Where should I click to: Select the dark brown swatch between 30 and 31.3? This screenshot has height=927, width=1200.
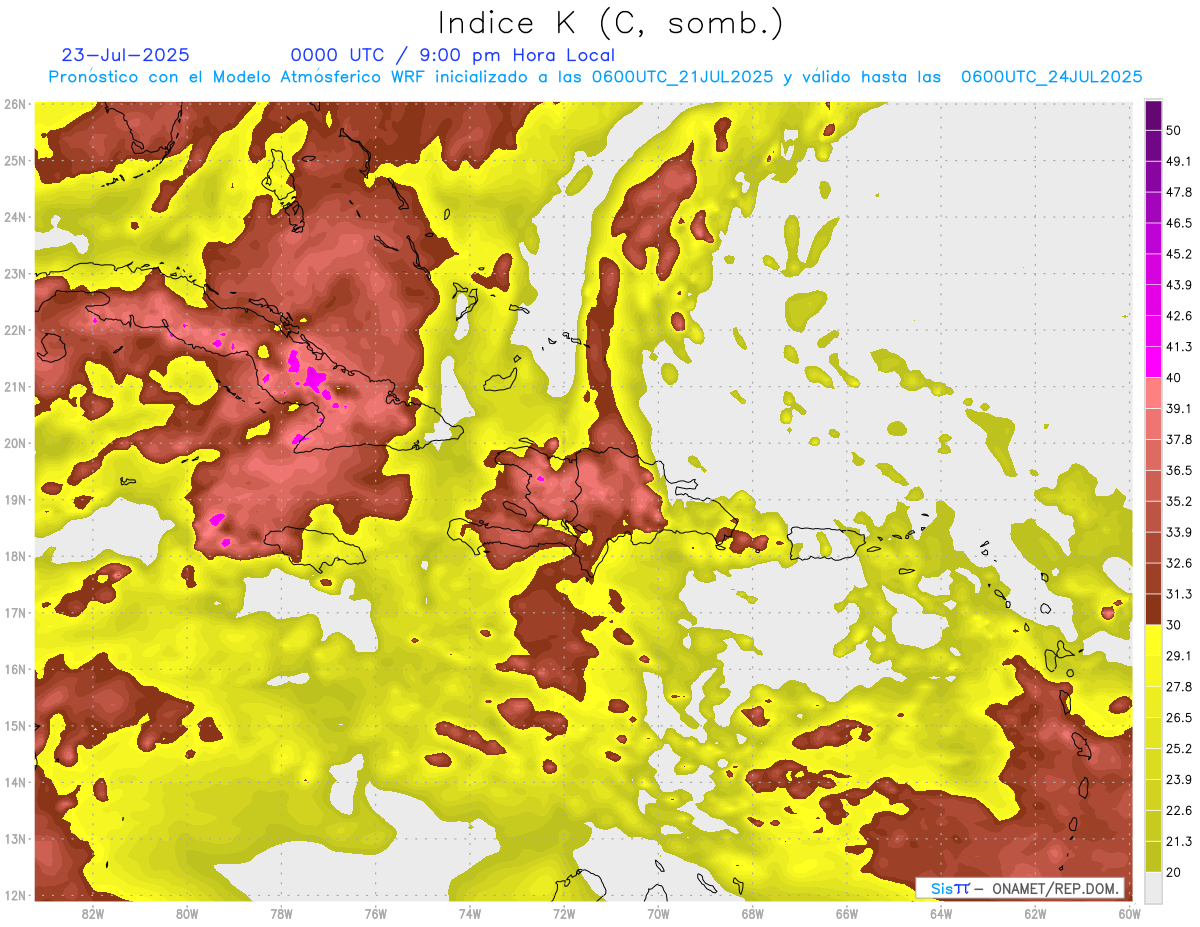pos(1153,610)
